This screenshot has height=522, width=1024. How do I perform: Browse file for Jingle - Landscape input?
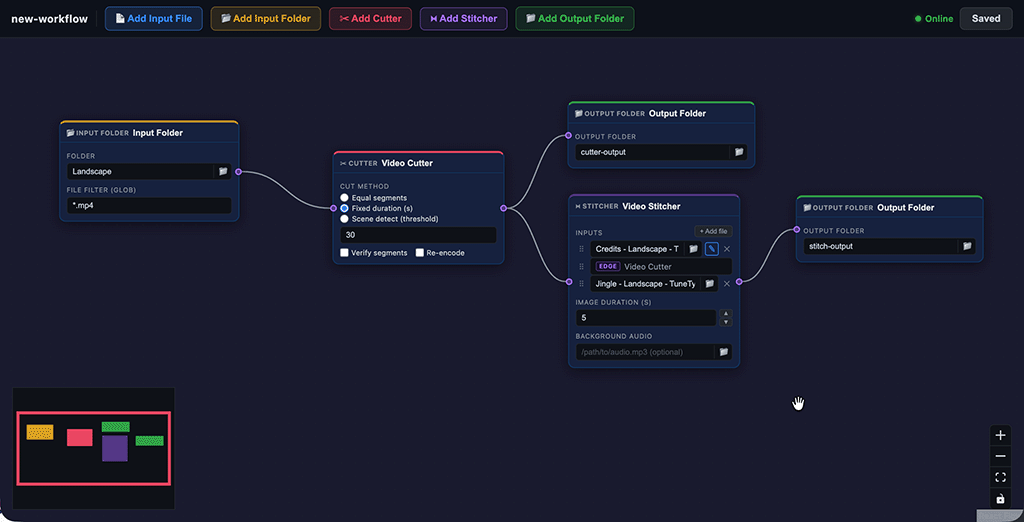709,284
